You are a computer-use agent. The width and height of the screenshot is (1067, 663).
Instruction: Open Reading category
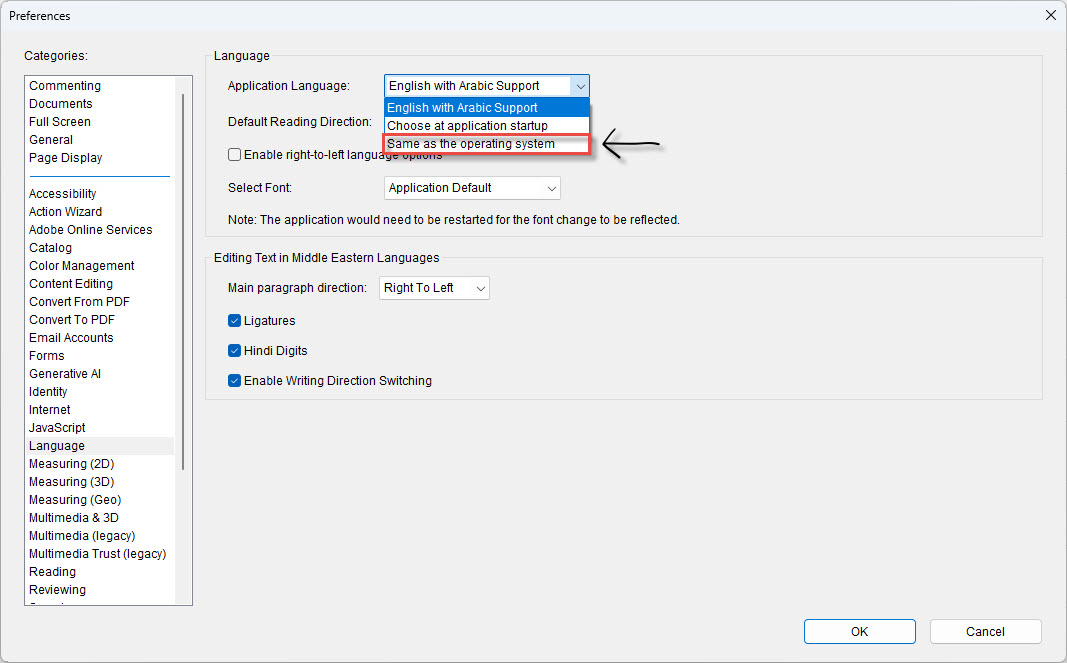(52, 572)
